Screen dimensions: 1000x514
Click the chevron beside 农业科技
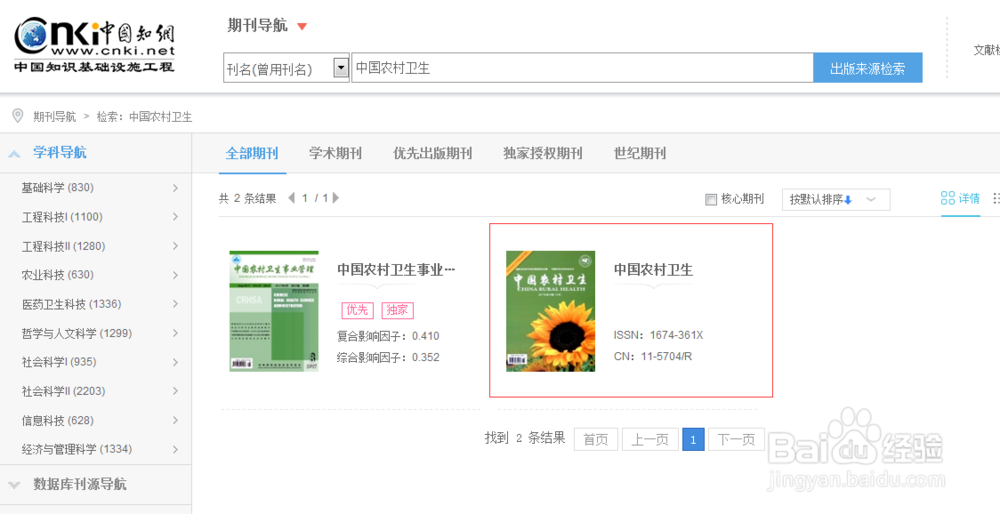click(175, 275)
